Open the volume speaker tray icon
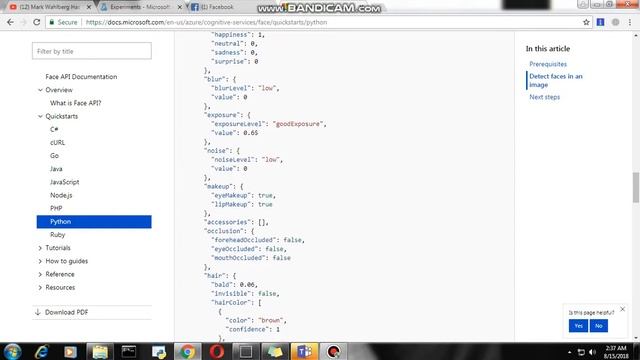Viewport: 640px width, 360px height. pos(593,352)
